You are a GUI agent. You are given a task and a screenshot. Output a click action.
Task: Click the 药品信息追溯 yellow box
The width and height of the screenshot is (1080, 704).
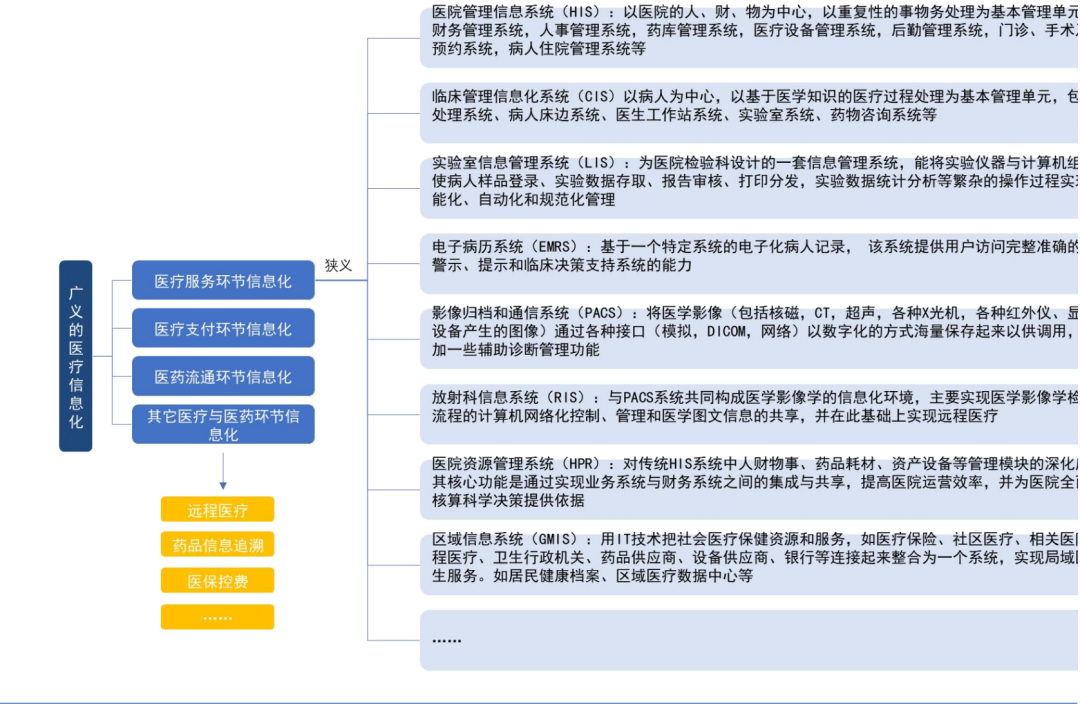pos(216,545)
